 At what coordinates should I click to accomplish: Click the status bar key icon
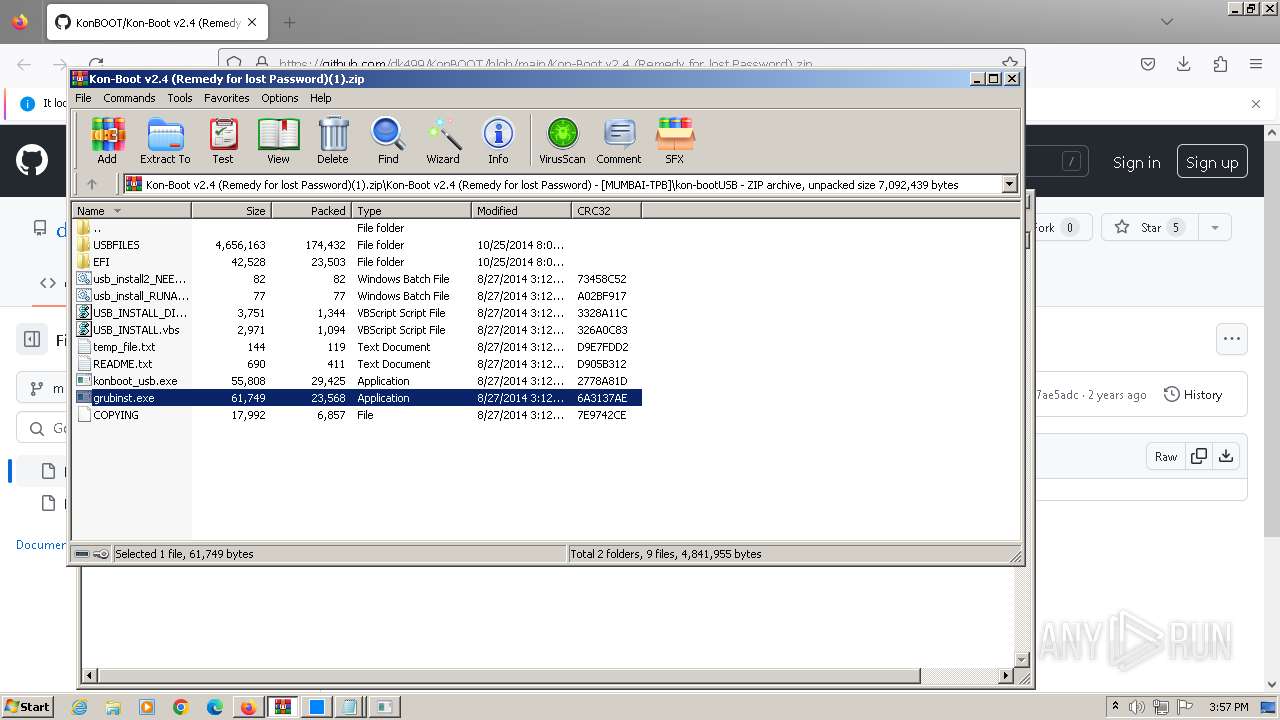click(101, 554)
